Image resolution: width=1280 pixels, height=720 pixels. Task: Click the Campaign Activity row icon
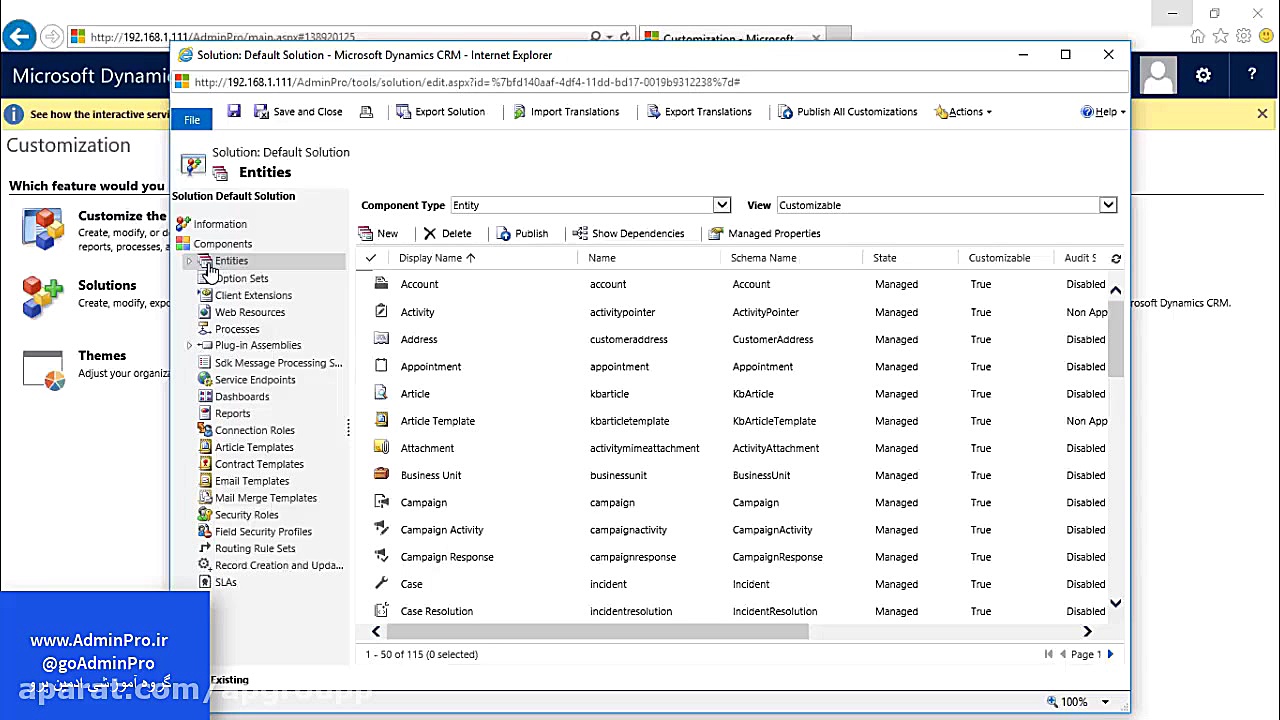[x=381, y=529]
